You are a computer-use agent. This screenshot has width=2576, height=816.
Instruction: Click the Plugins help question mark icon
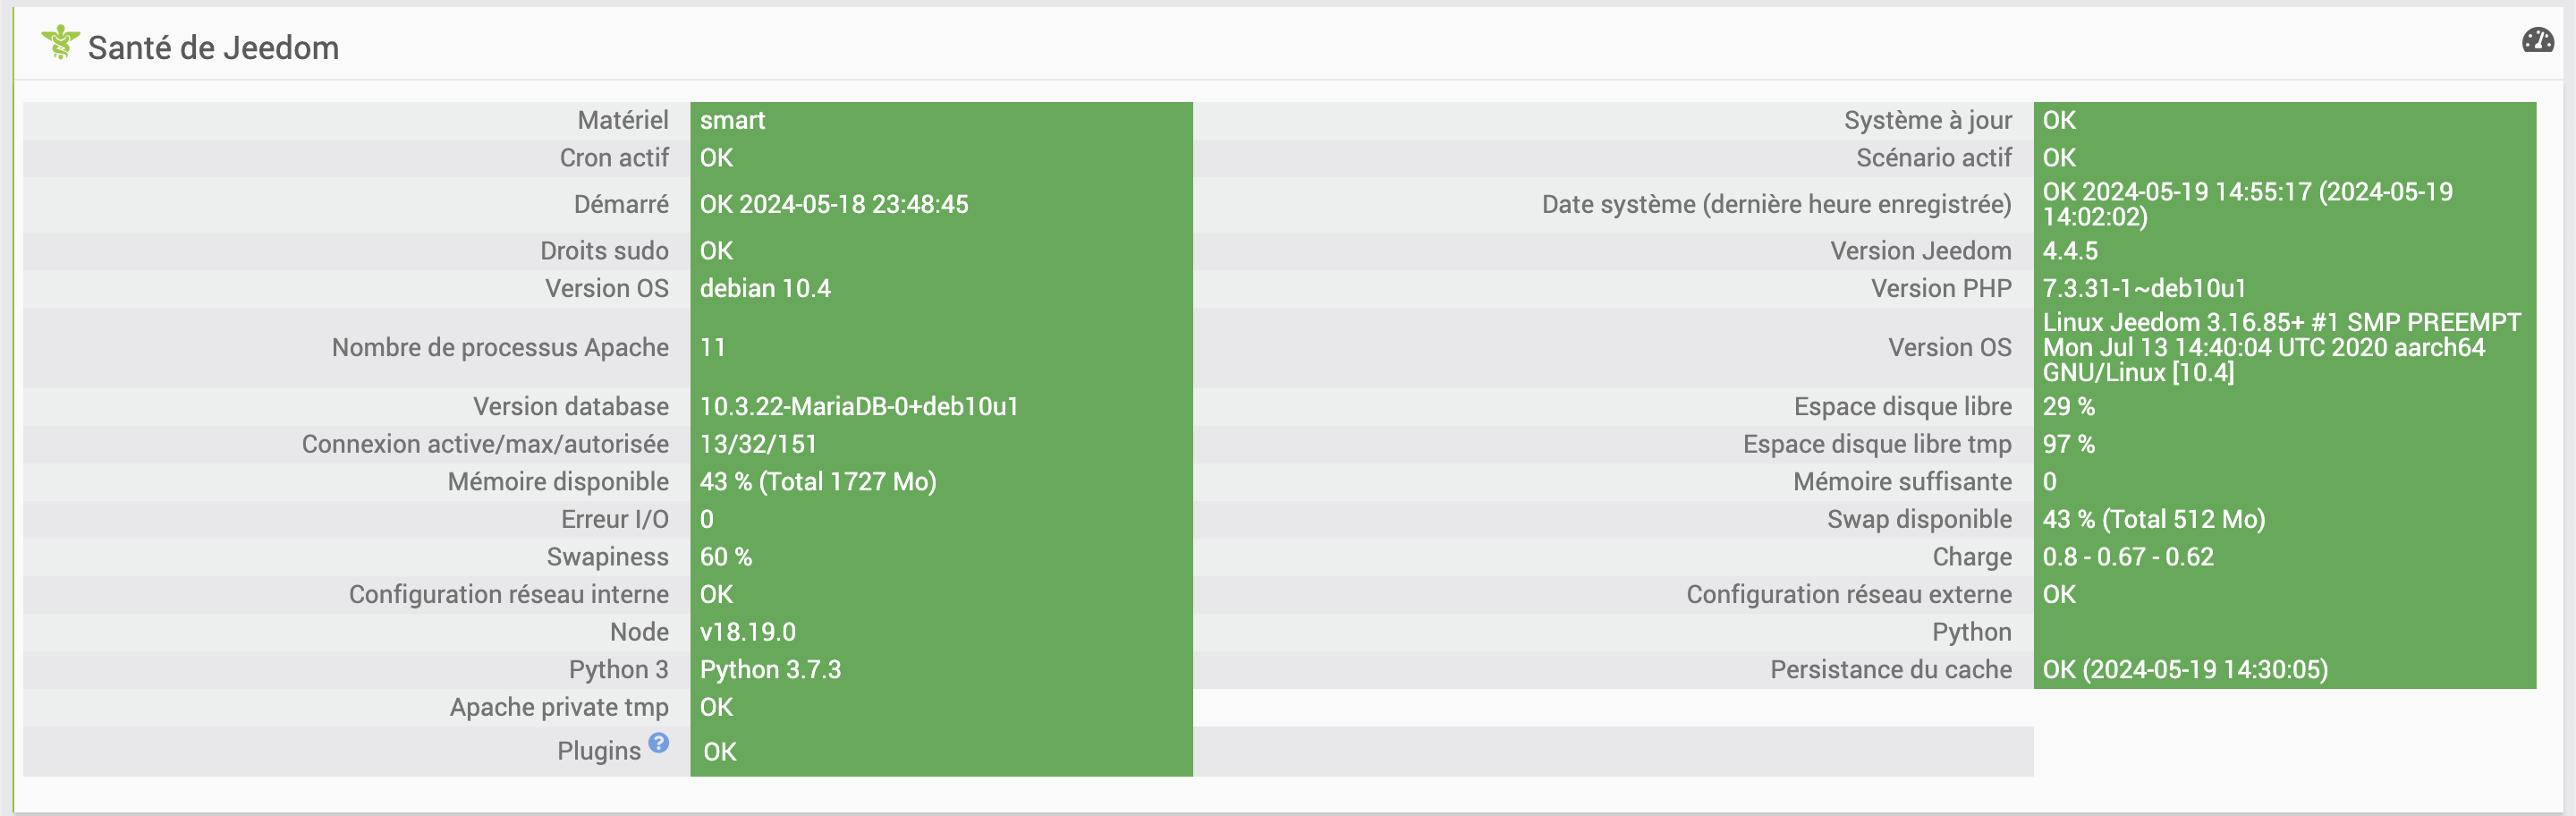click(658, 742)
